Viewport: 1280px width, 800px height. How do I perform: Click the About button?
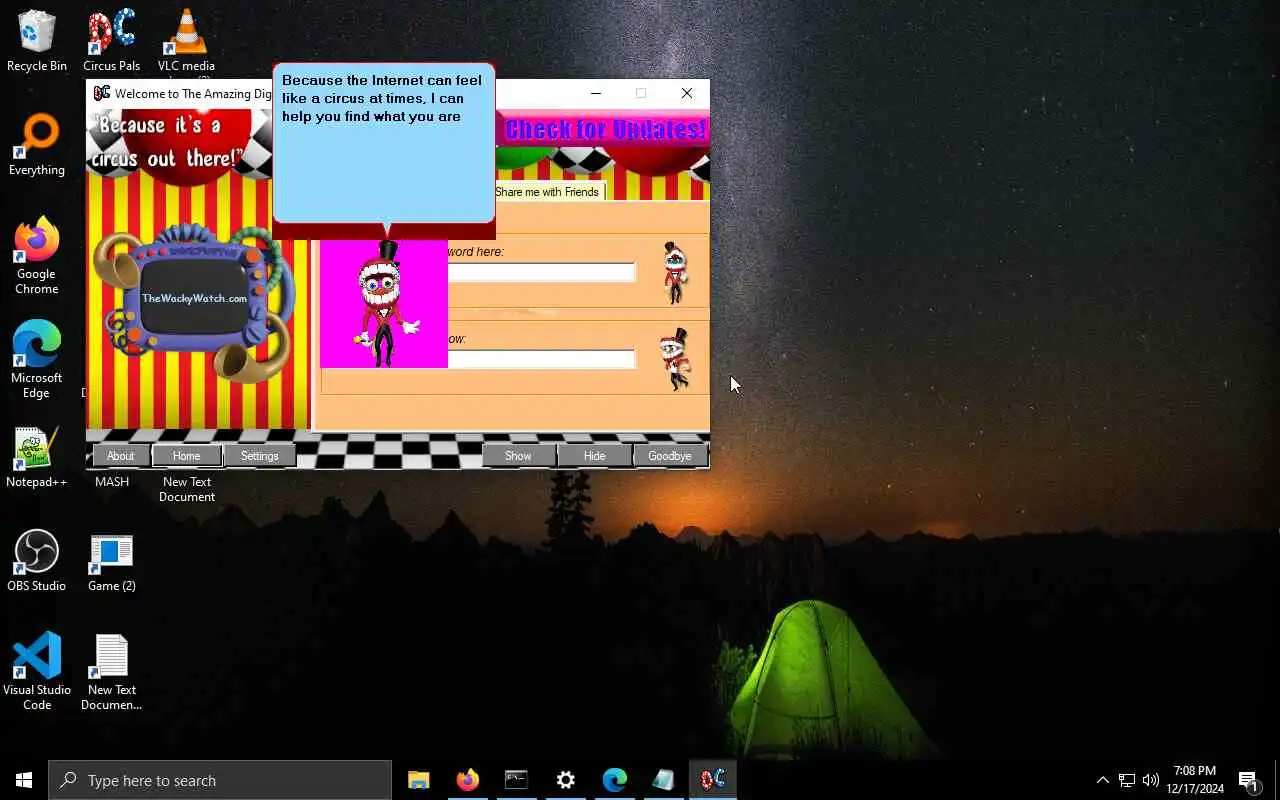click(x=120, y=456)
